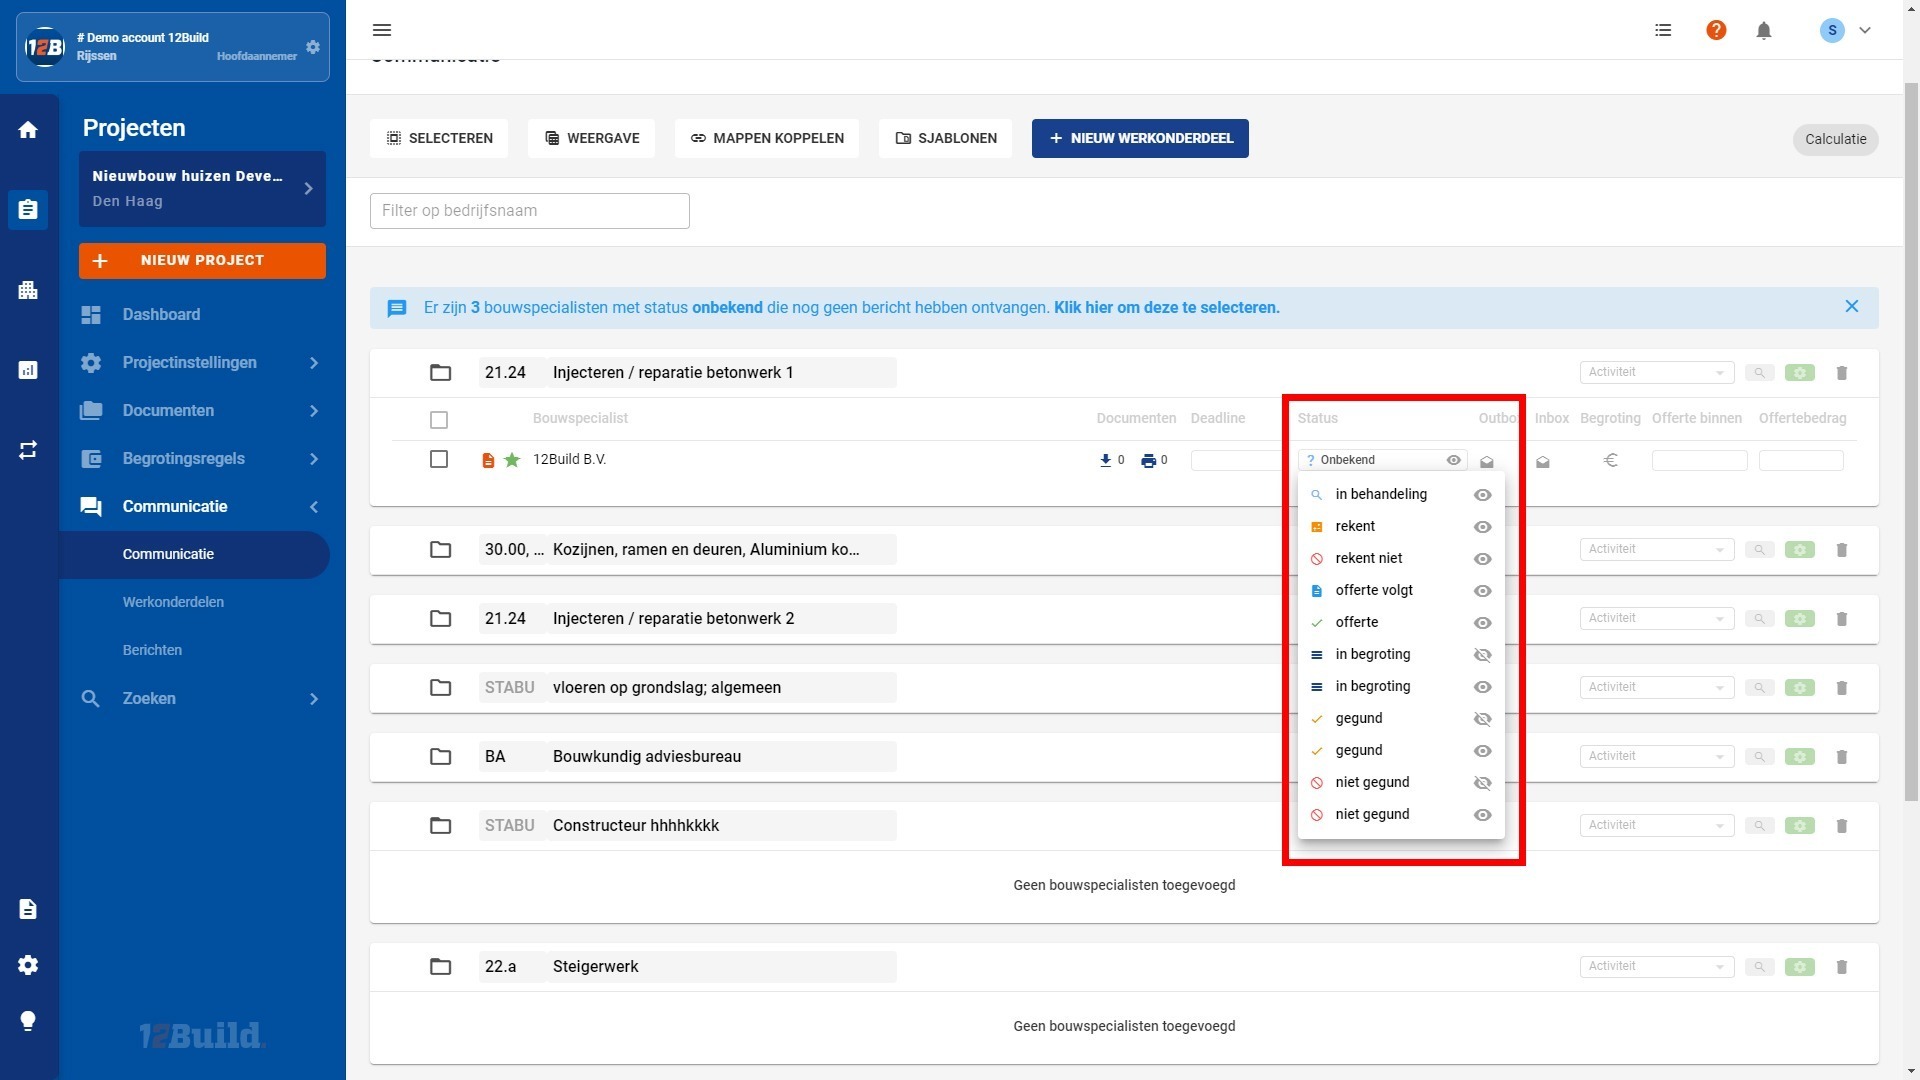The height and width of the screenshot is (1080, 1920).
Task: Open demo account settings gear
Action: point(313,47)
